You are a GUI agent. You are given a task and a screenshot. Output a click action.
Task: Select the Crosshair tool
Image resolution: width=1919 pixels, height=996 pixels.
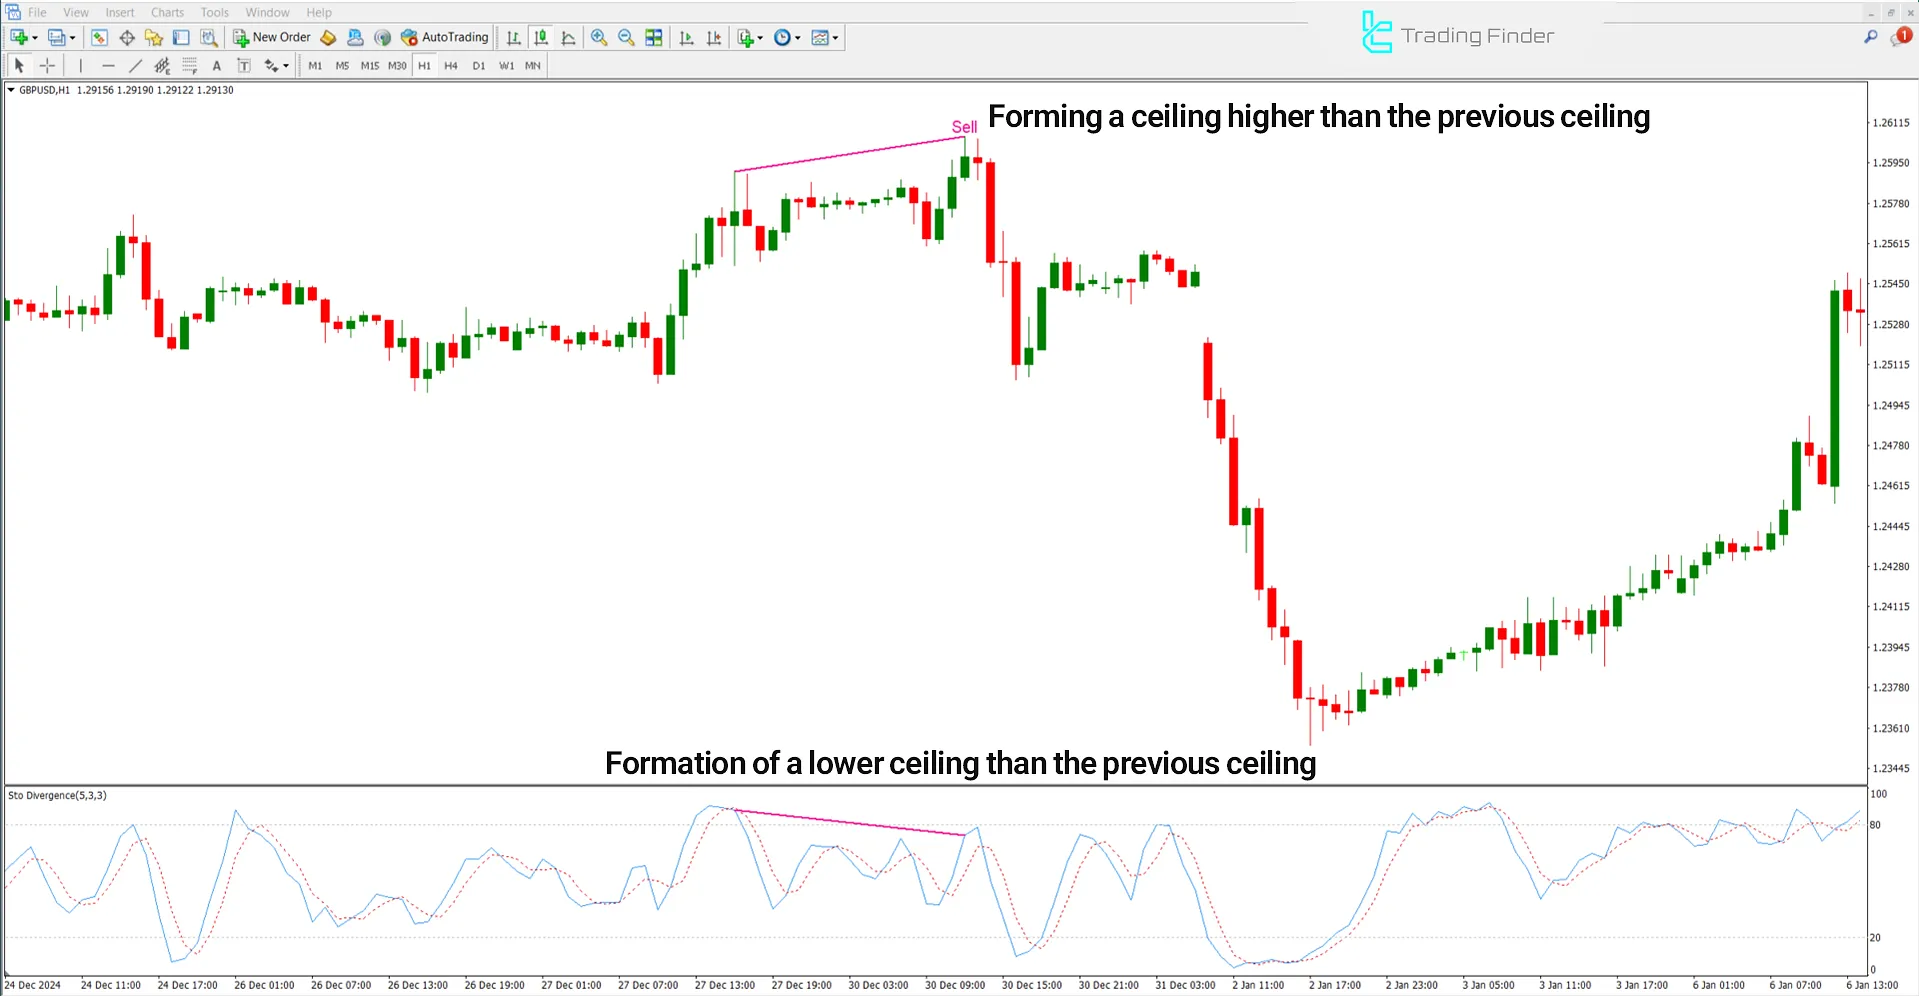point(47,65)
